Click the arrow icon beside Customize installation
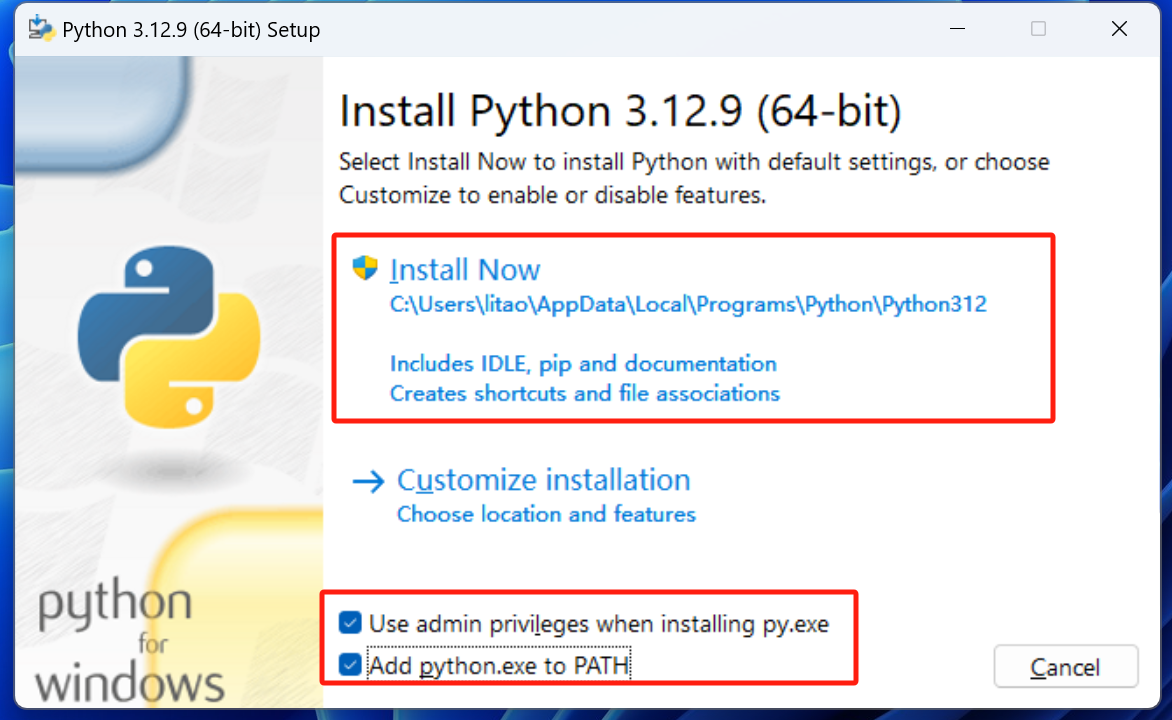Viewport: 1172px width, 720px height. [x=368, y=482]
